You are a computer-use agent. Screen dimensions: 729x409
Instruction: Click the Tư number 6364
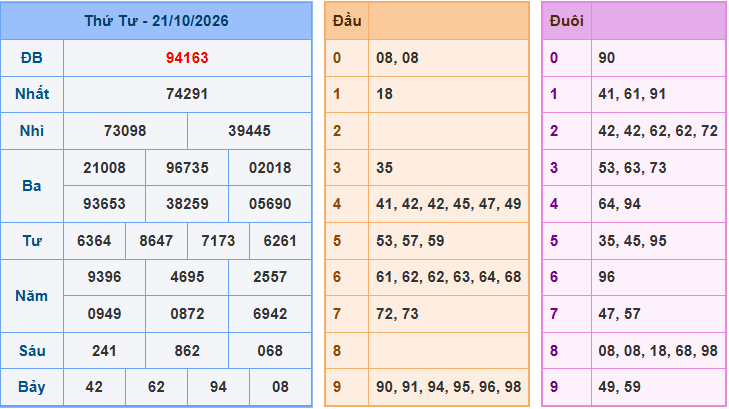pos(94,241)
